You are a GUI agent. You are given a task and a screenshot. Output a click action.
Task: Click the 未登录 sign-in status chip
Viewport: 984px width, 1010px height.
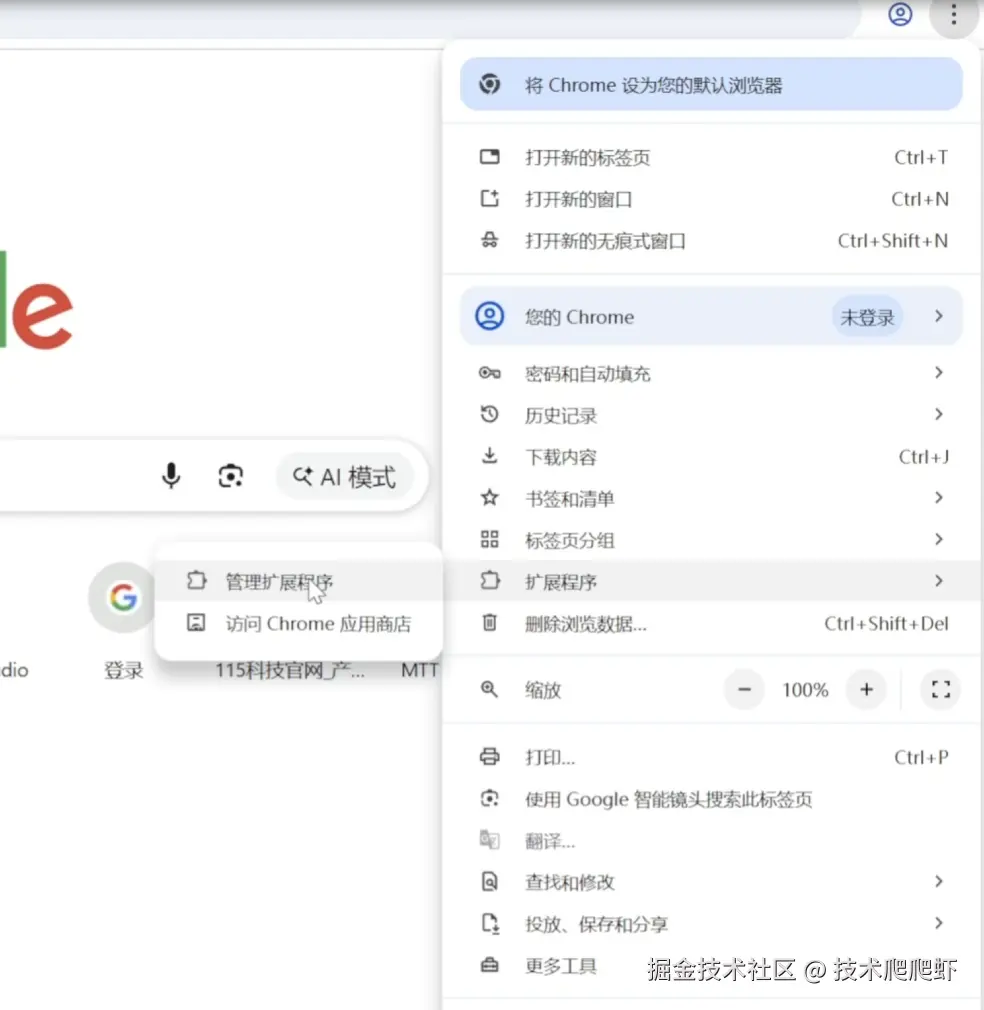[867, 317]
